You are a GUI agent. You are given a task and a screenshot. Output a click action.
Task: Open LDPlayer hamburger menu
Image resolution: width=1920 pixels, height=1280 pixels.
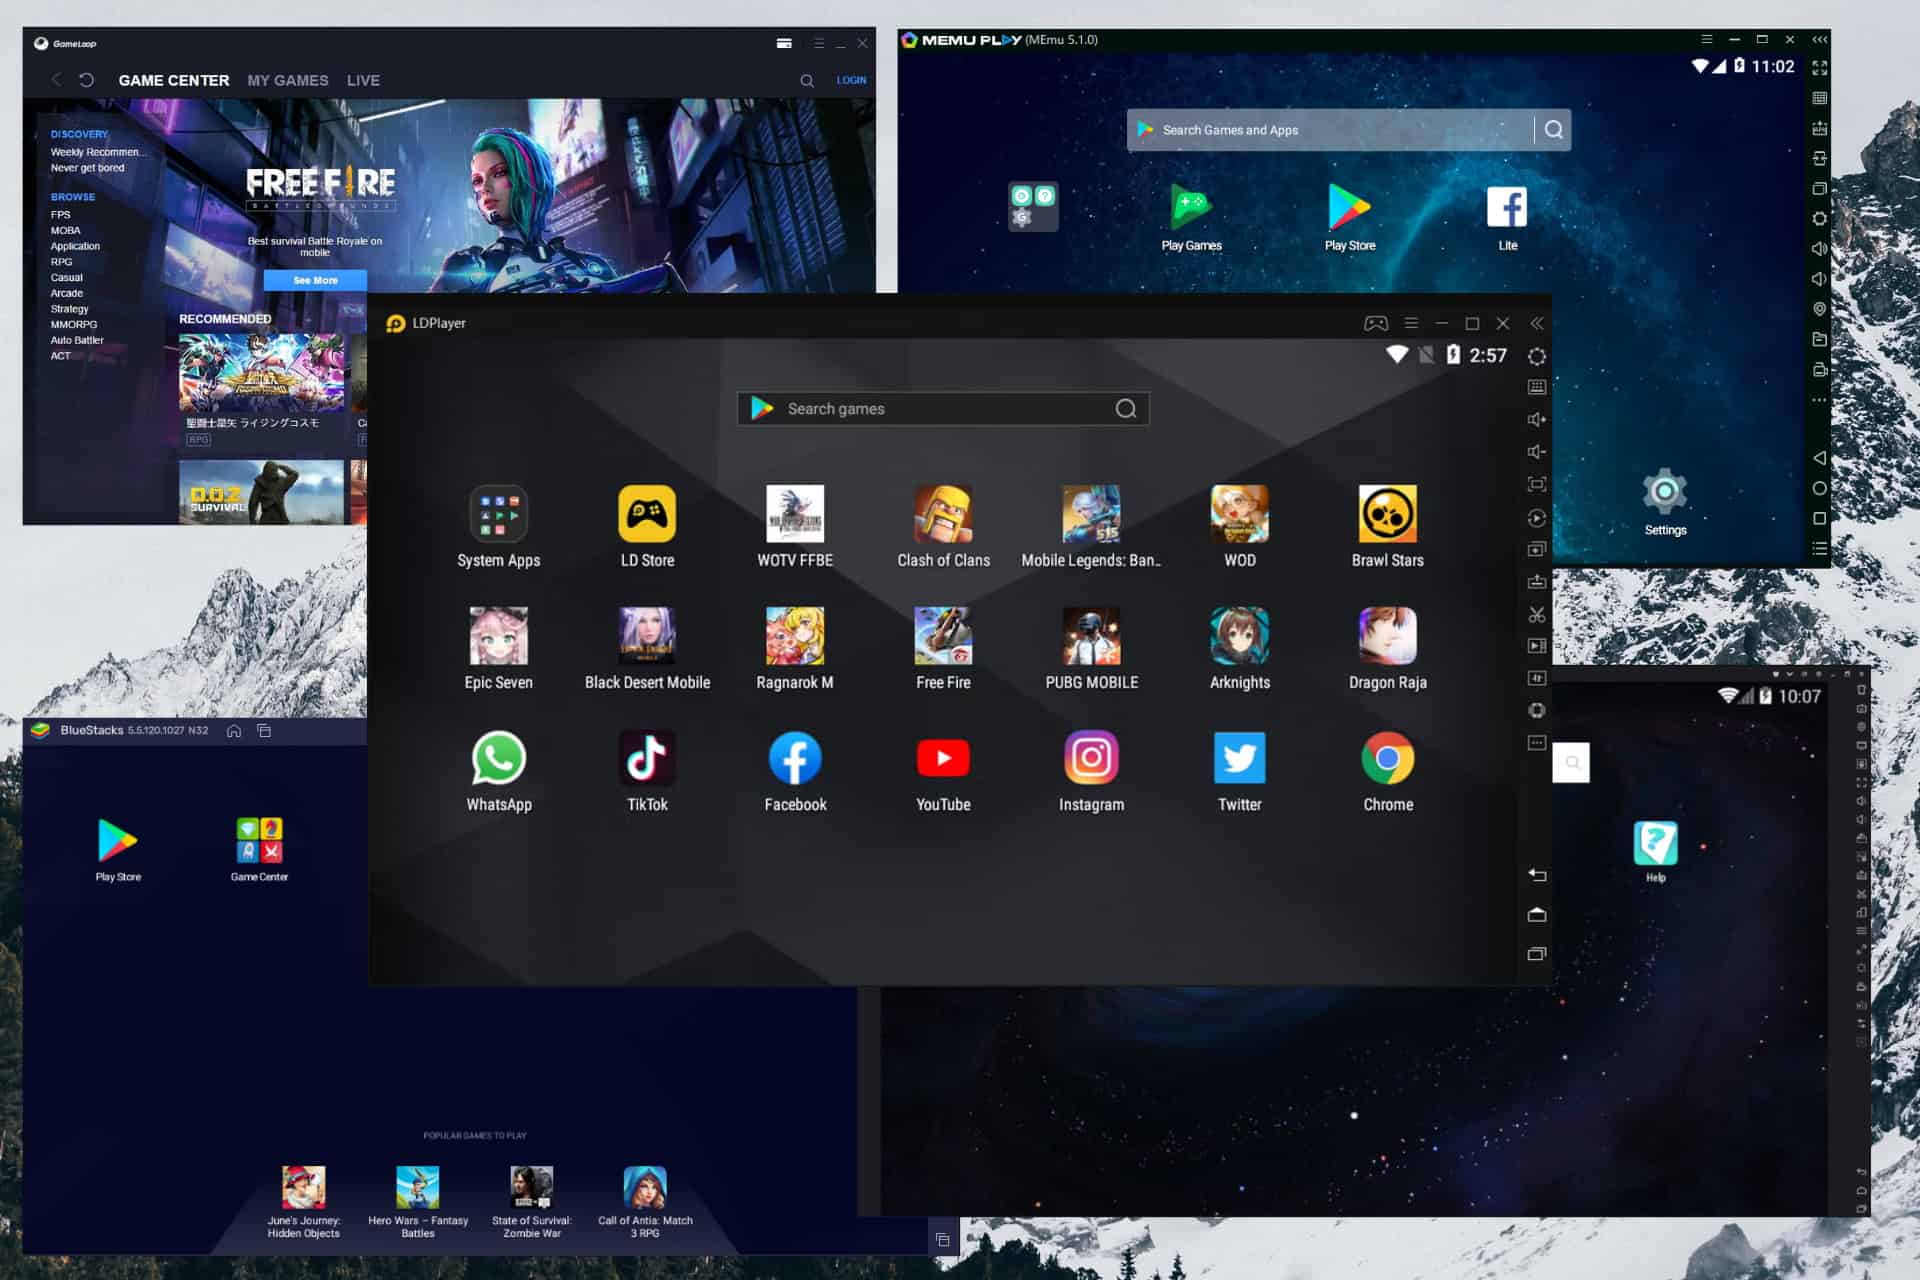pyautogui.click(x=1411, y=323)
